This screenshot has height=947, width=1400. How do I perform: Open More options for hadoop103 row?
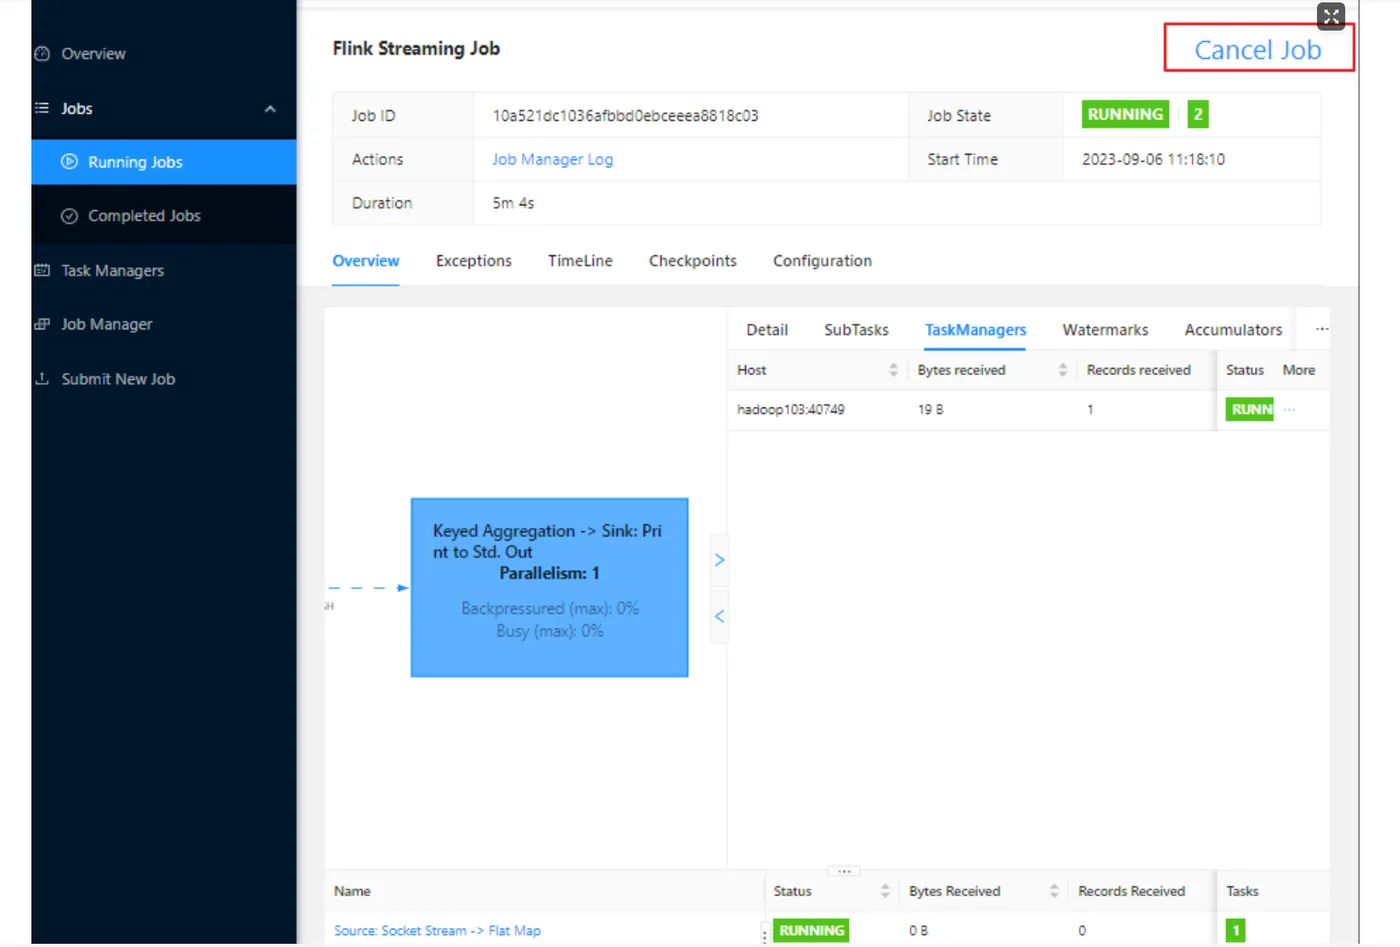pos(1290,409)
